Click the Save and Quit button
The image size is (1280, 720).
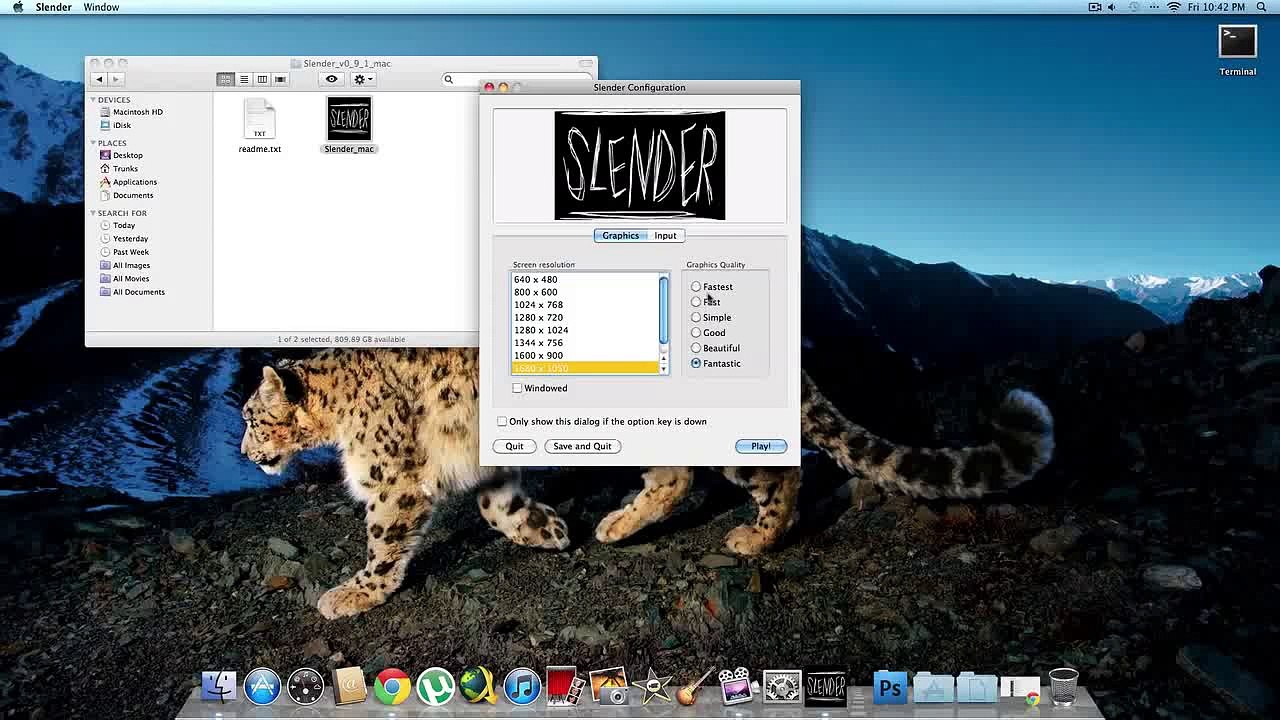(x=582, y=446)
